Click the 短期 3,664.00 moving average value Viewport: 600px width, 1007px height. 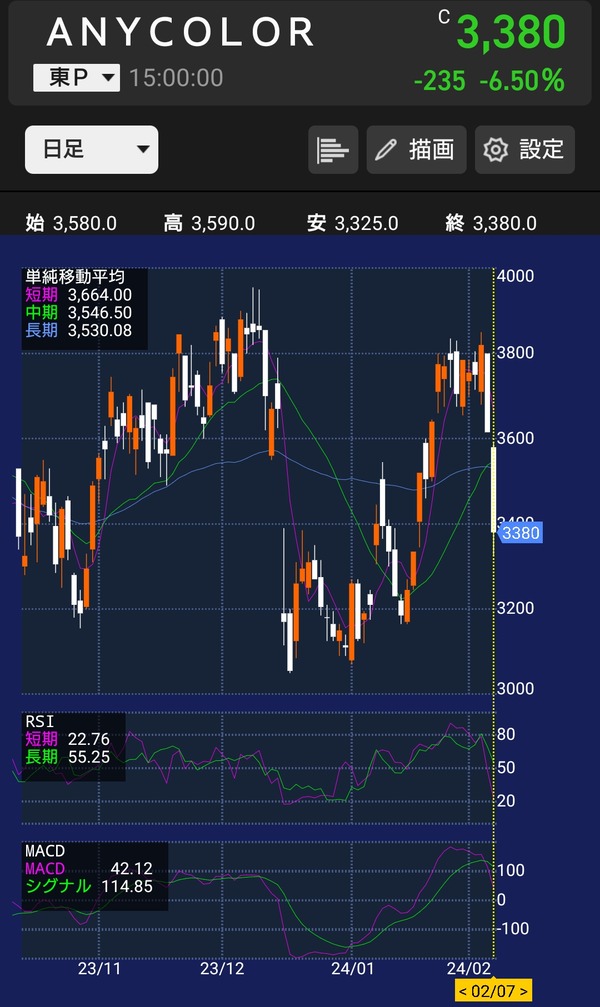tap(78, 295)
